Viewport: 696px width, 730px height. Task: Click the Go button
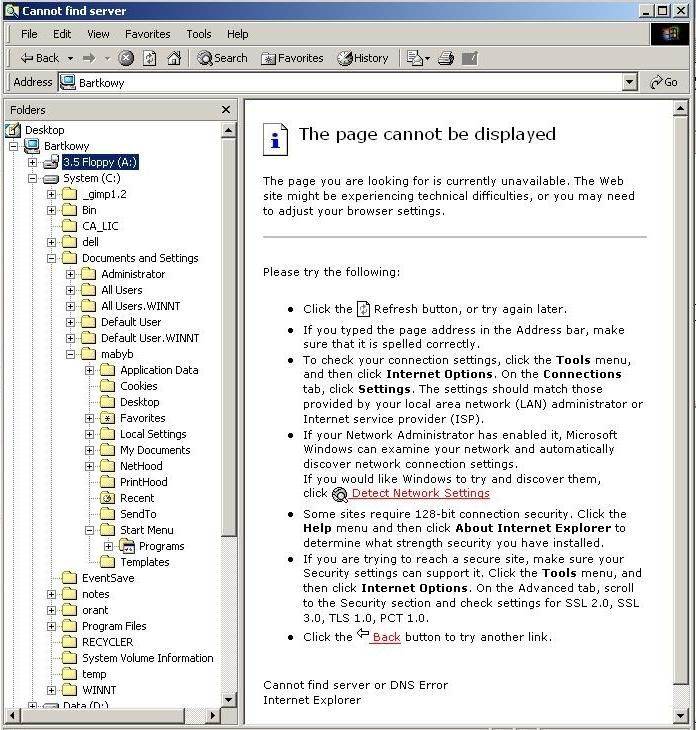[x=664, y=82]
